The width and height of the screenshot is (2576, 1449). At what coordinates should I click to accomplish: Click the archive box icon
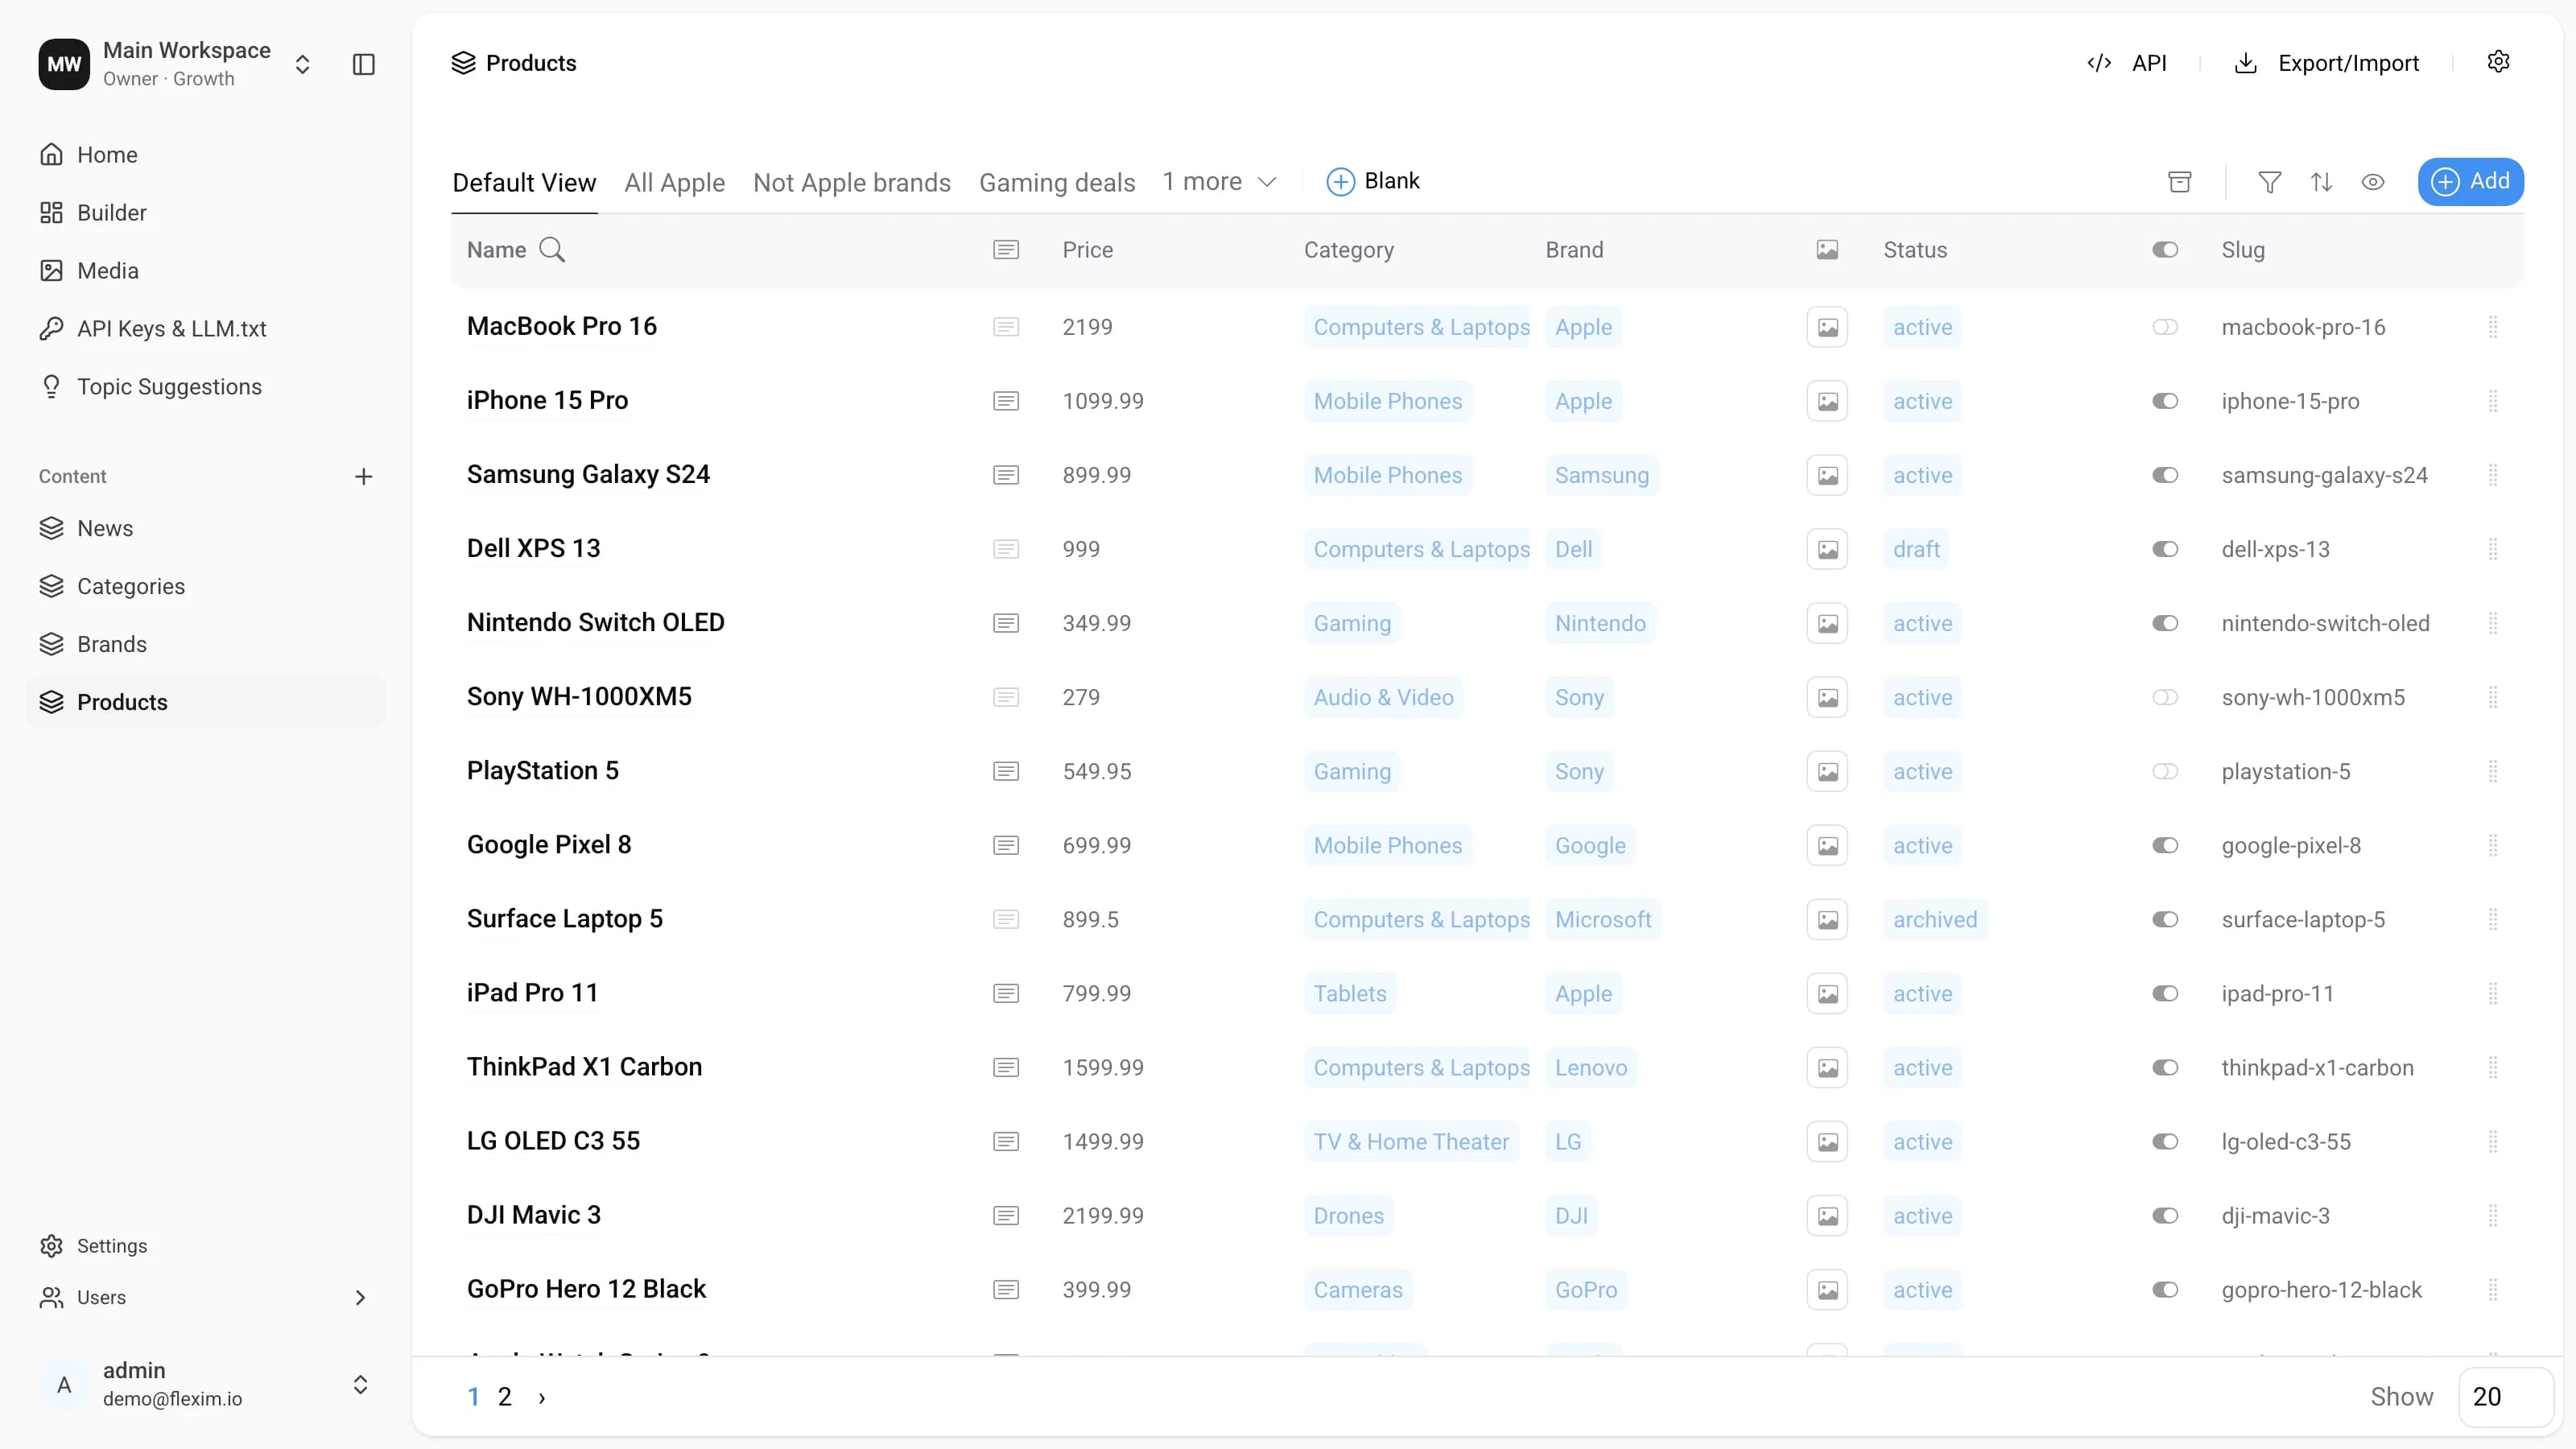coord(2180,181)
